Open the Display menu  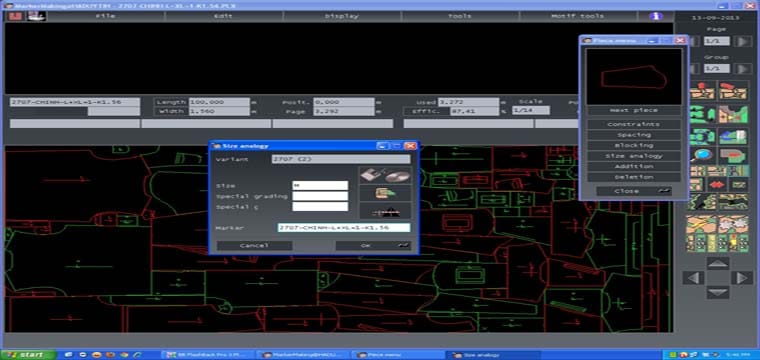pos(342,16)
